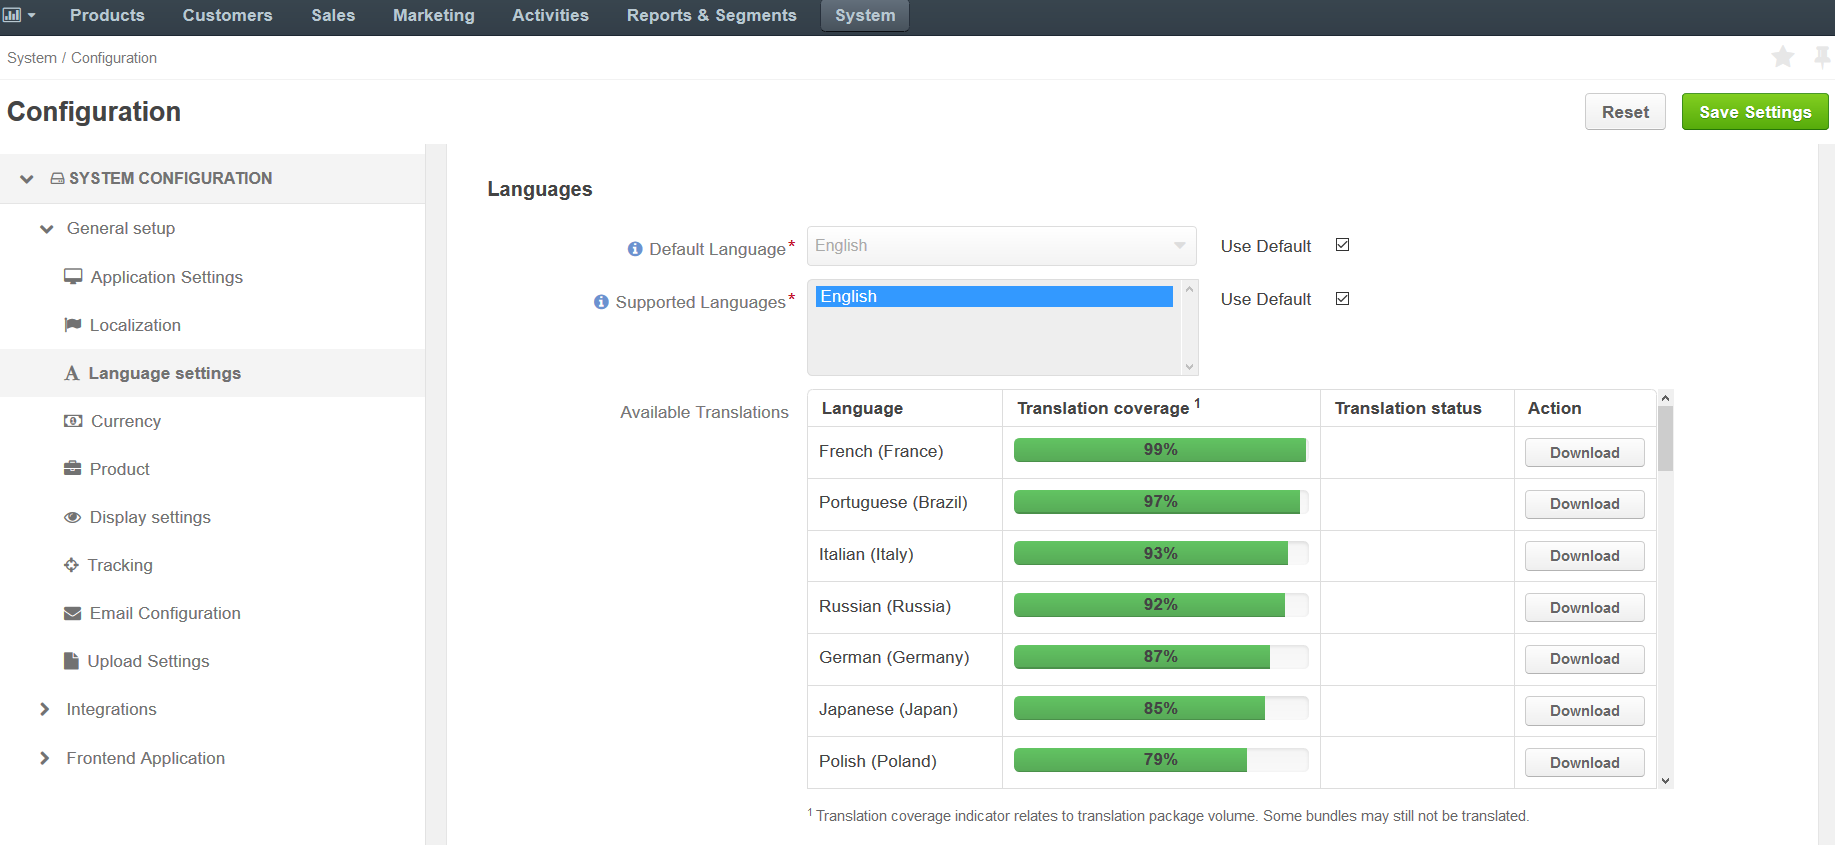Download the Polish (Poland) translation

pos(1584,763)
